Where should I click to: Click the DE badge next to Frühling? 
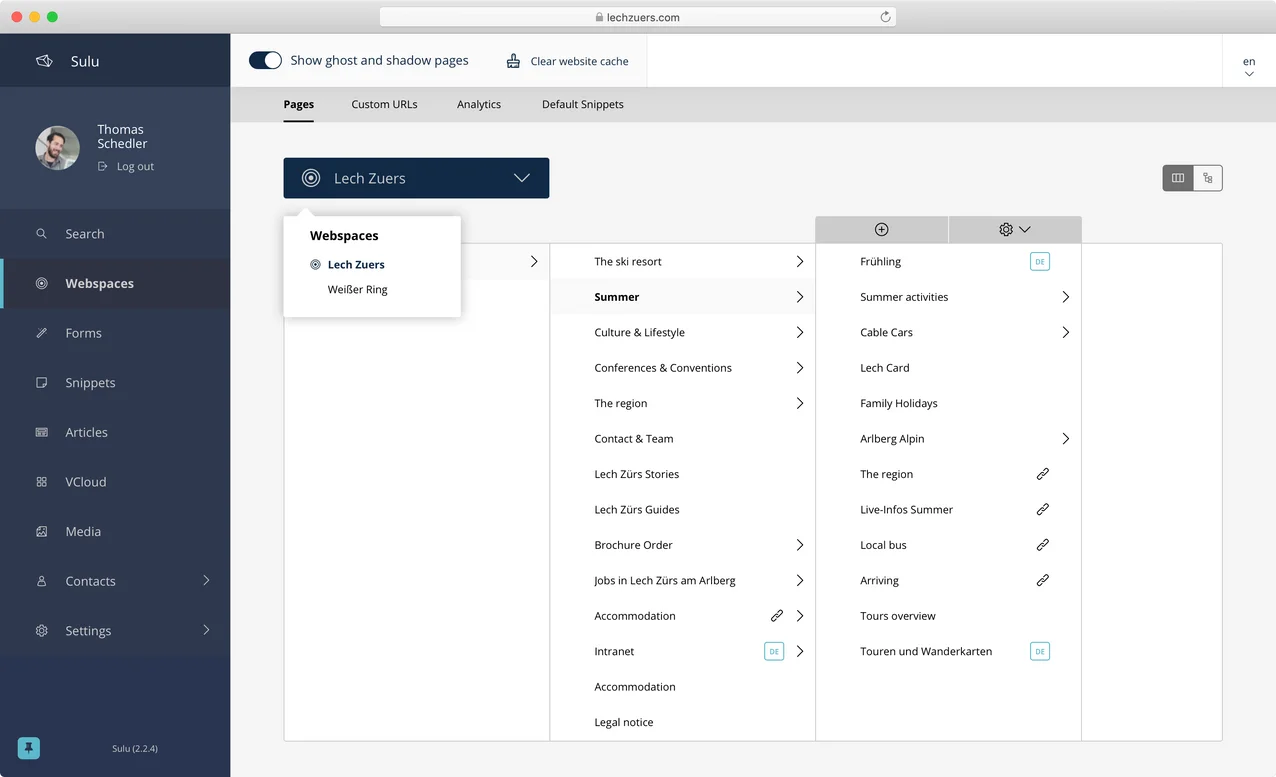click(1040, 262)
